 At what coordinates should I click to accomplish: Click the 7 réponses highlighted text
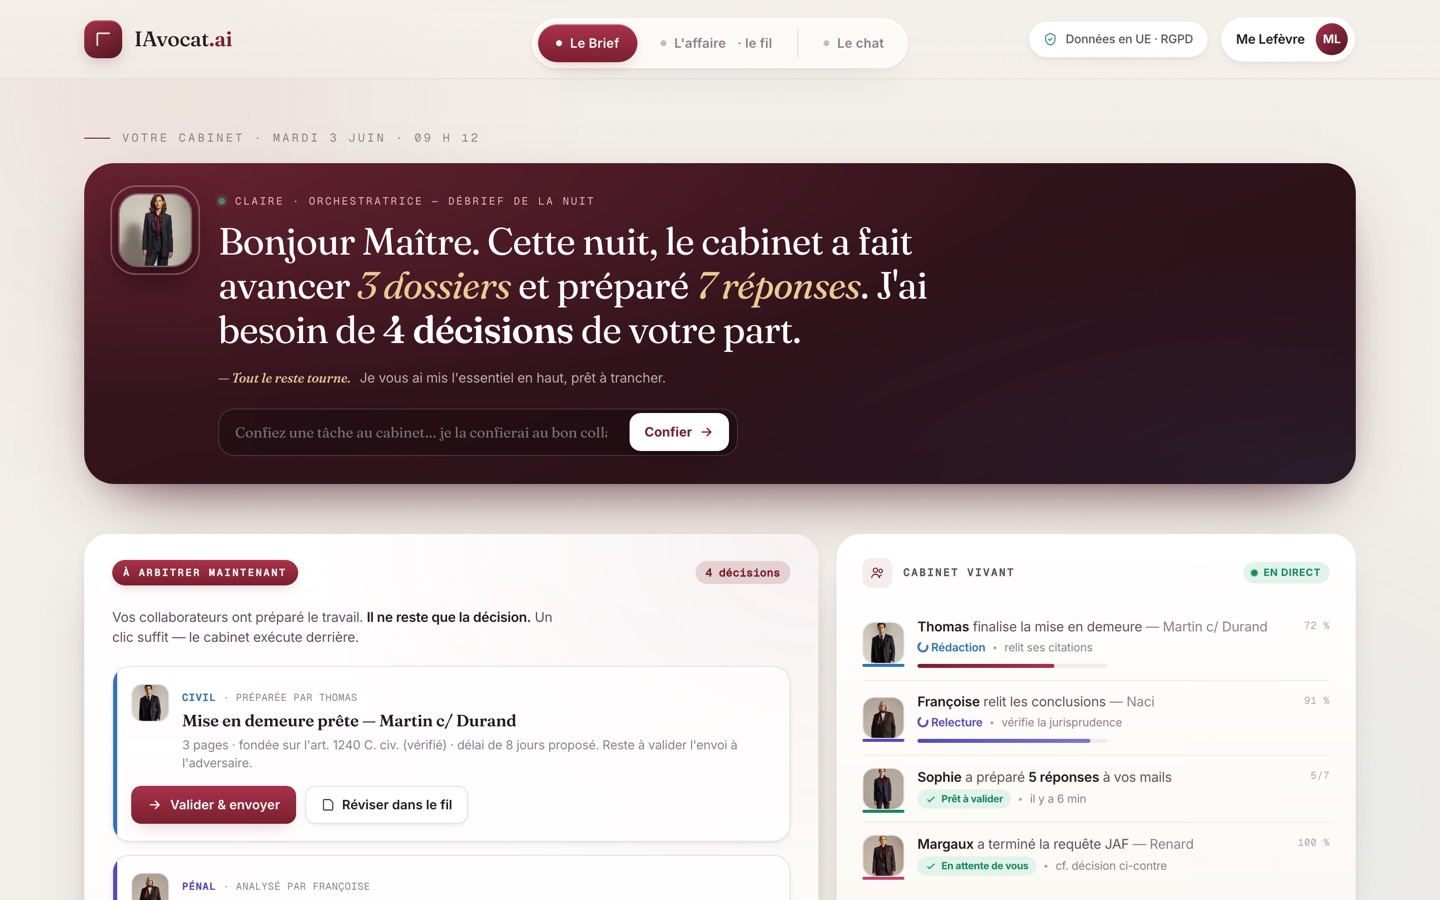[779, 286]
